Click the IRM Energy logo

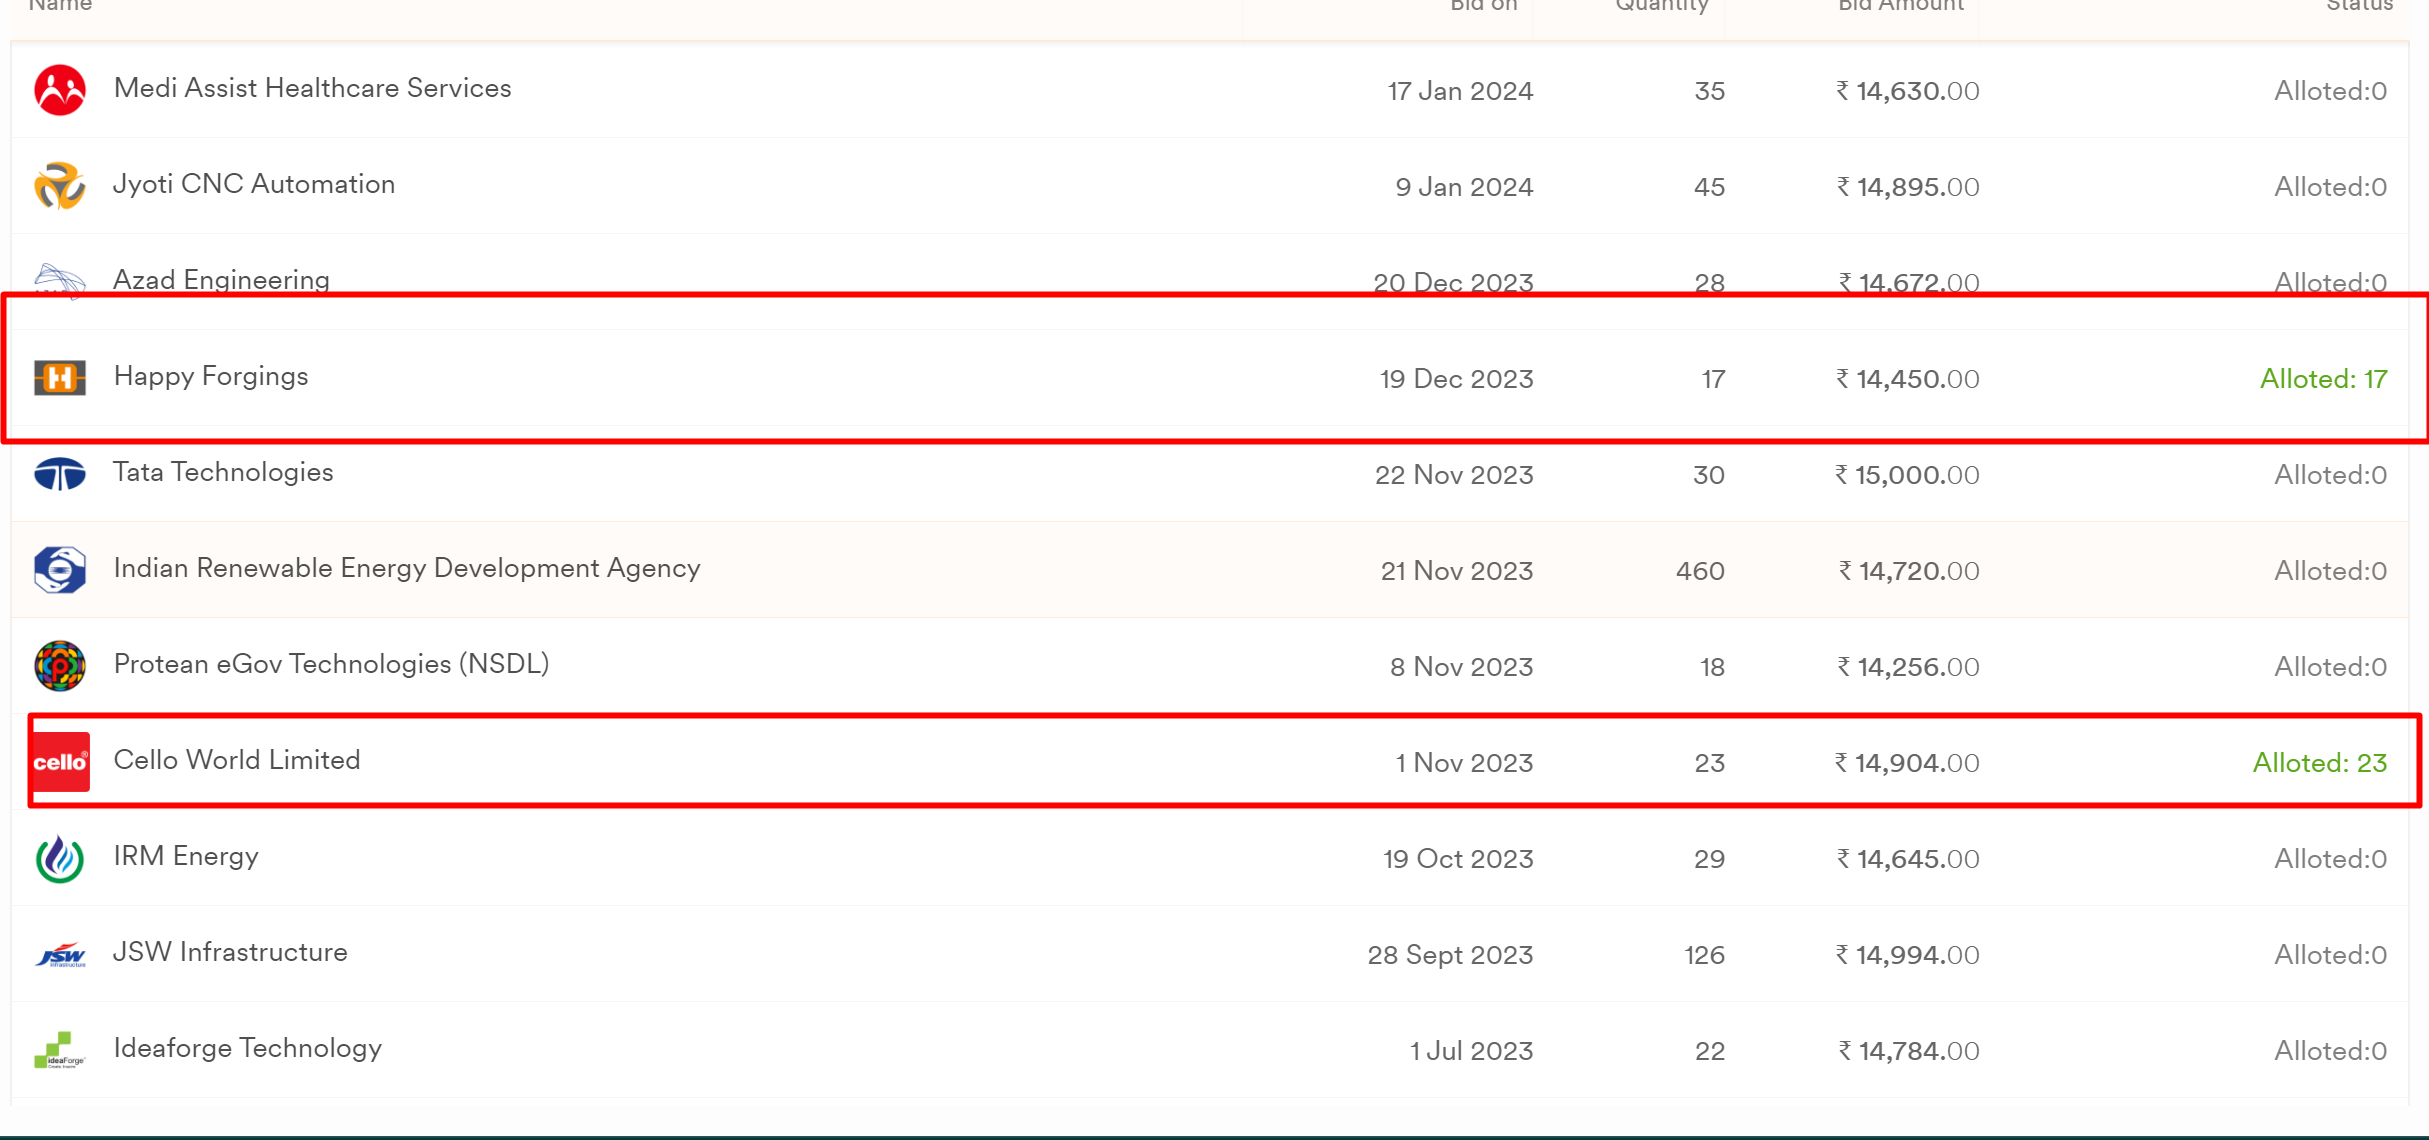pyautogui.click(x=60, y=858)
